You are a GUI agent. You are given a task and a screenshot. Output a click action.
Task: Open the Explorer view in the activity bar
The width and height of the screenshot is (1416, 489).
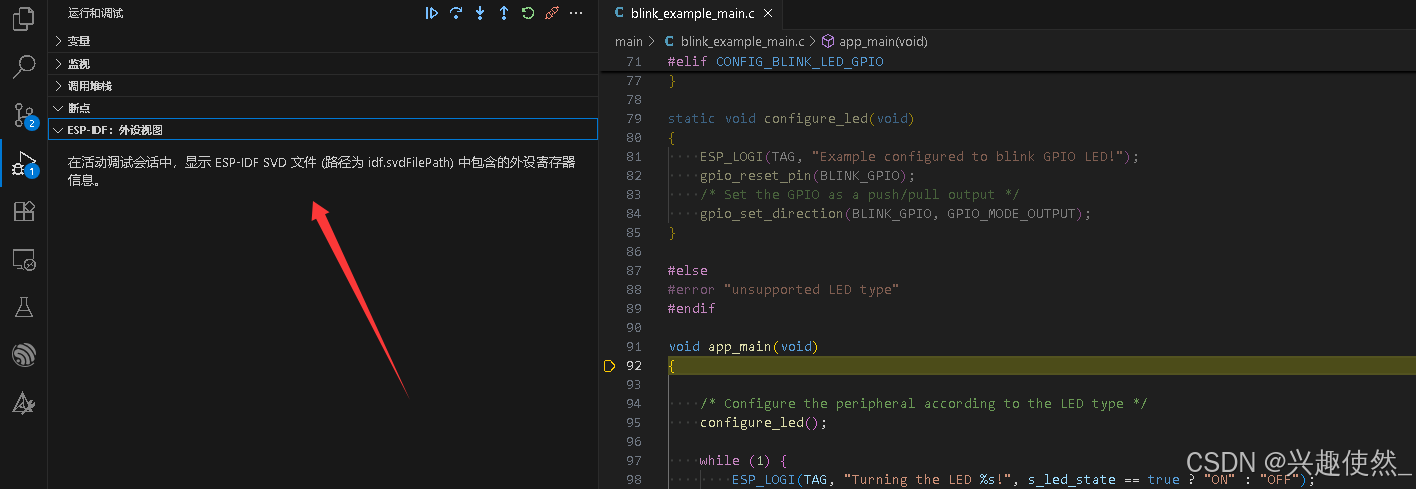pos(24,20)
